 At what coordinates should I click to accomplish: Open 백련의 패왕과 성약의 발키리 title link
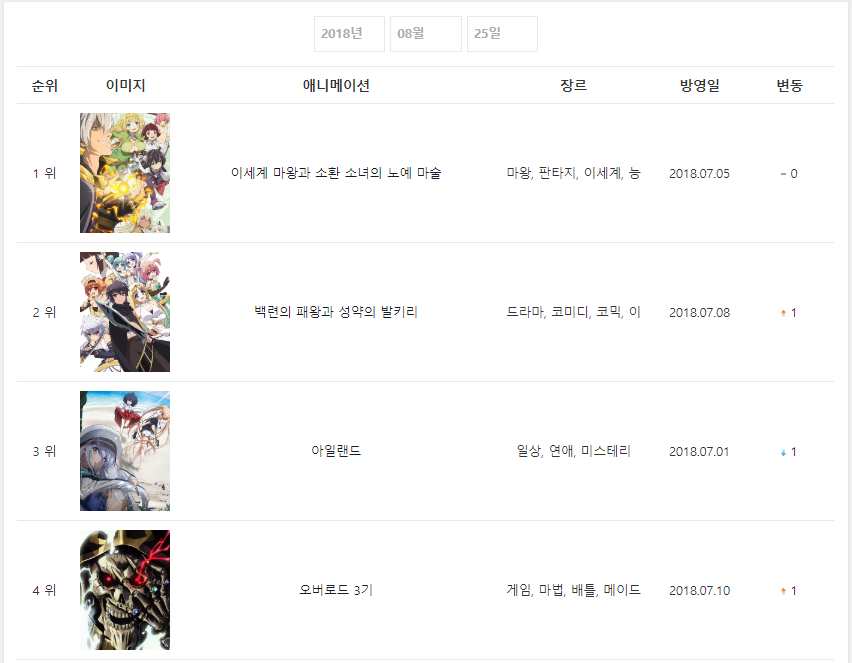[x=336, y=312]
